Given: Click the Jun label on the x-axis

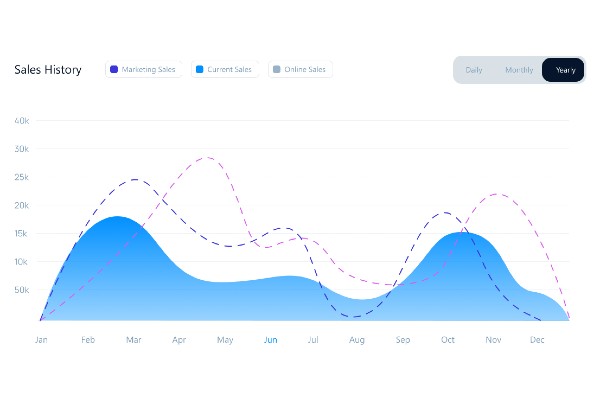Looking at the screenshot, I should 270,340.
